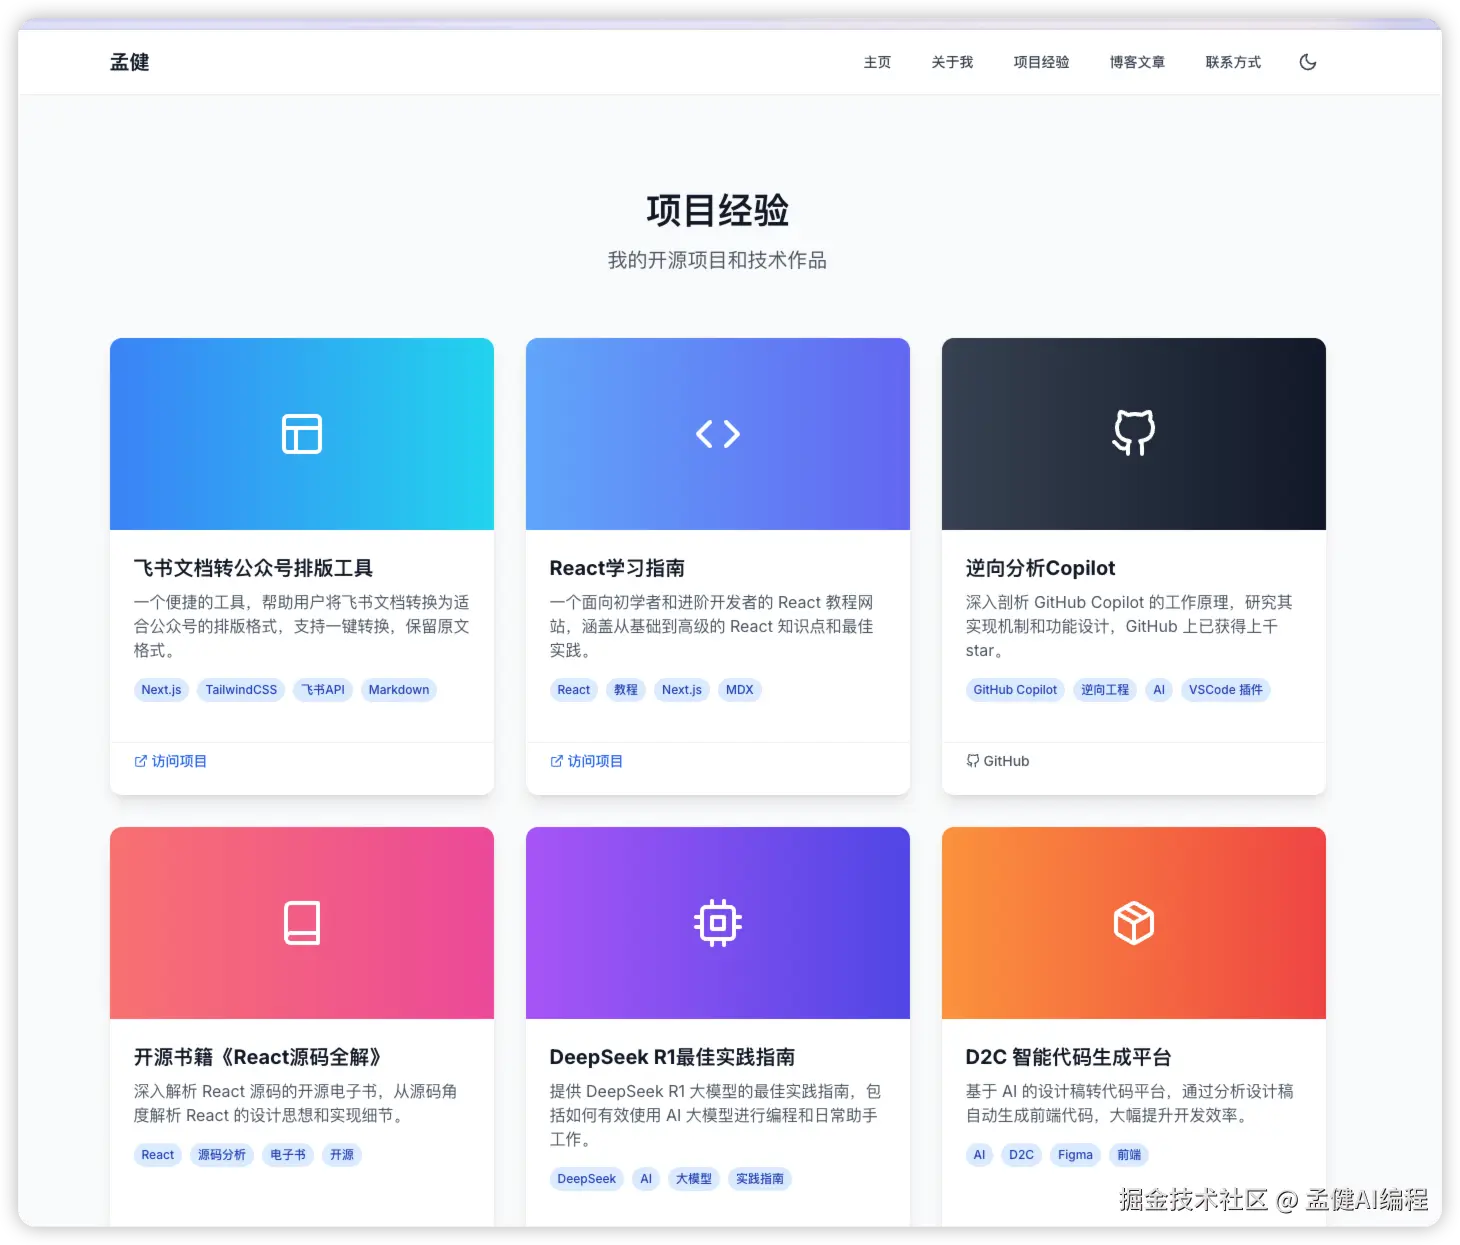Click the box icon on D2C card
The image size is (1460, 1245).
pos(1134,923)
